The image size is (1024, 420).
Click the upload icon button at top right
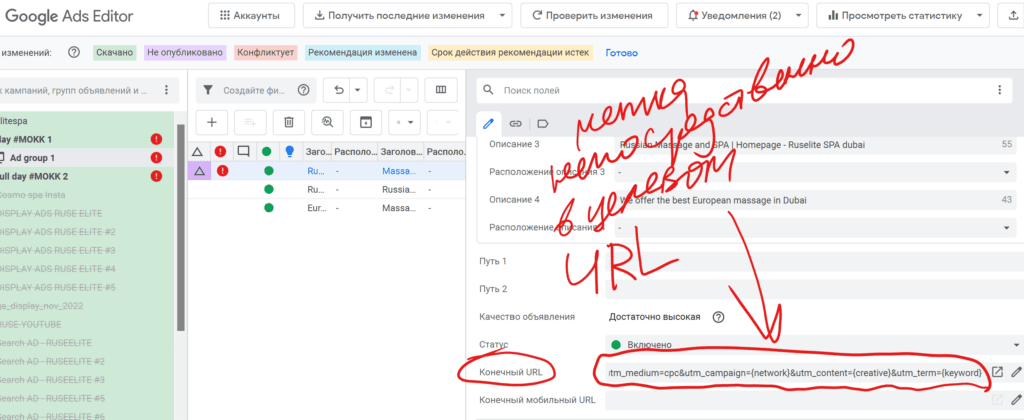pos(1012,15)
